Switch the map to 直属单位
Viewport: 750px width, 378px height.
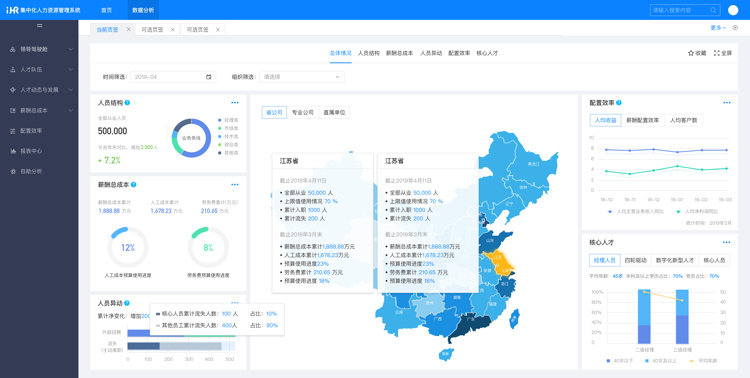coord(334,112)
